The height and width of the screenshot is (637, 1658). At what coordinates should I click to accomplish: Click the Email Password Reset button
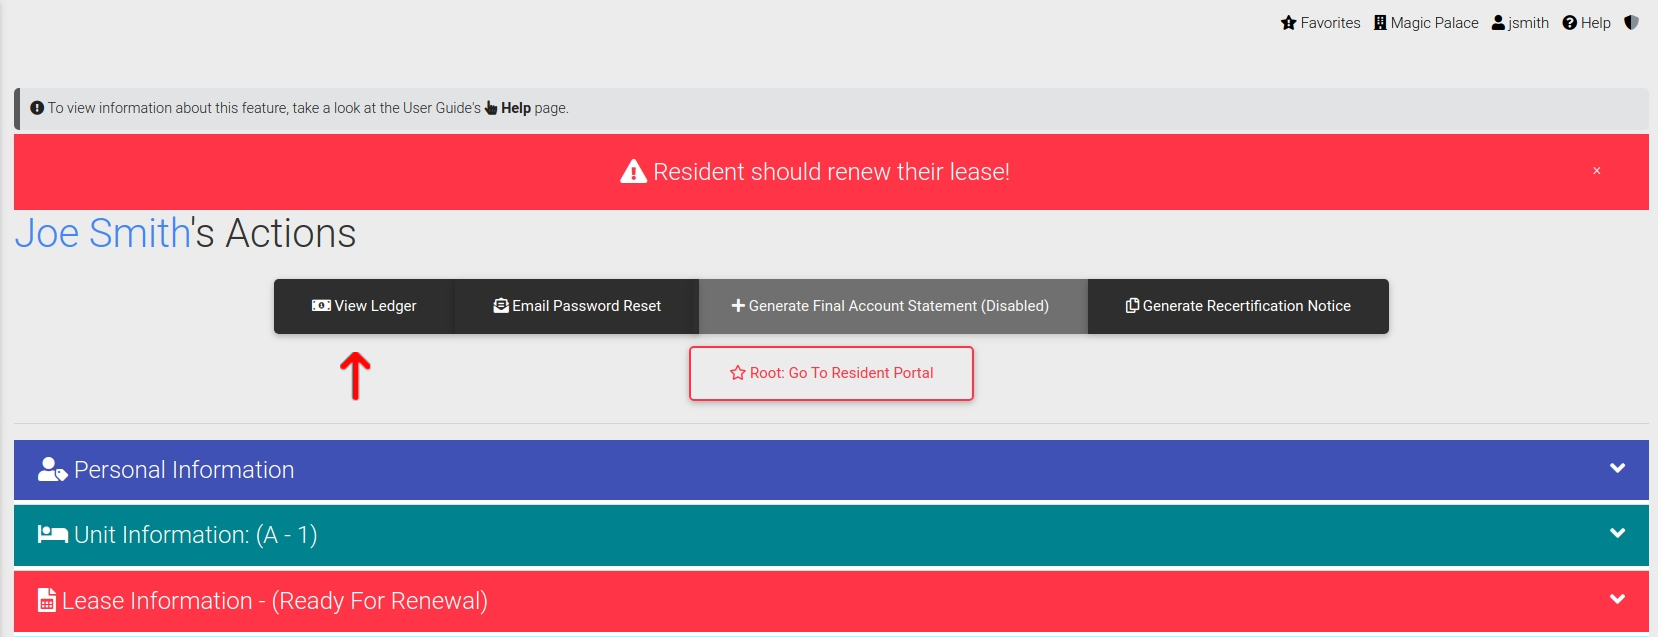577,306
